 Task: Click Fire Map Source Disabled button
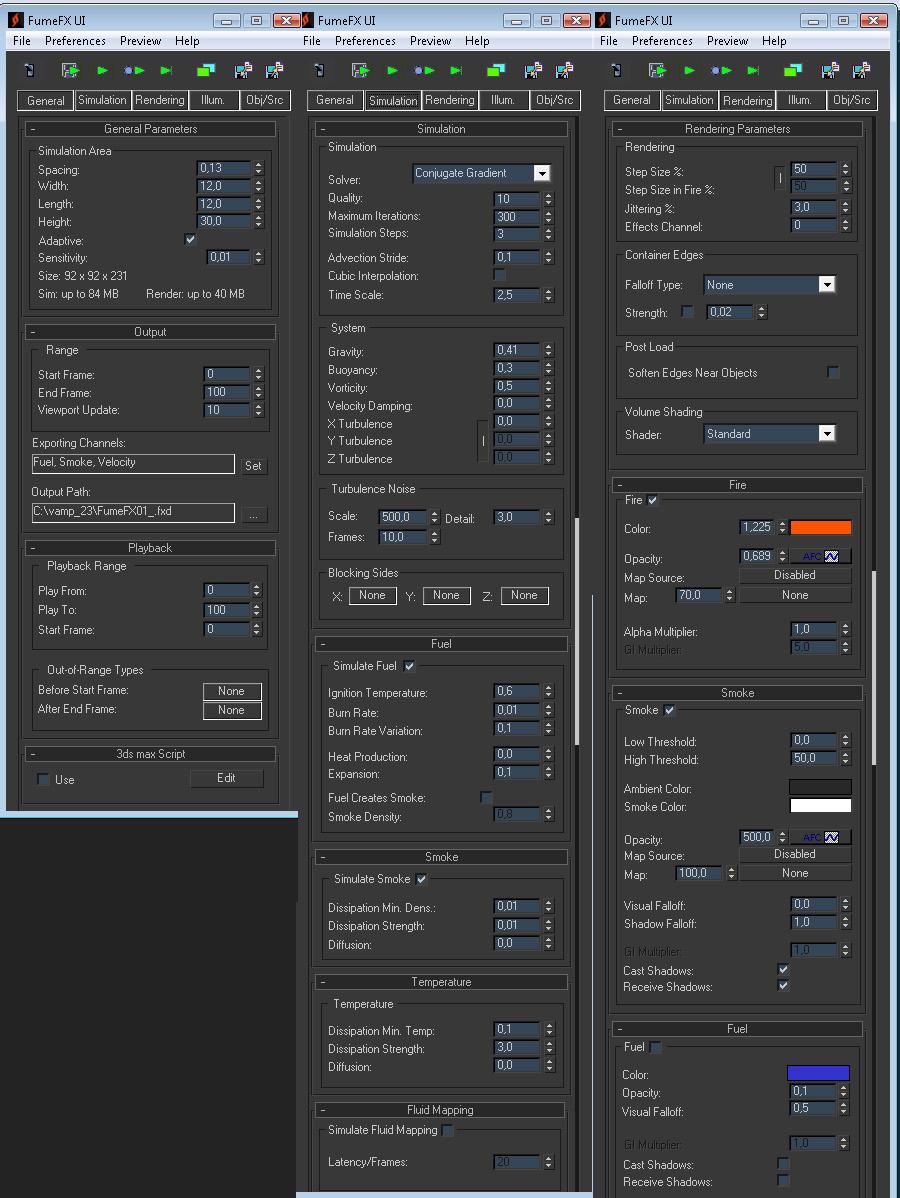click(795, 575)
